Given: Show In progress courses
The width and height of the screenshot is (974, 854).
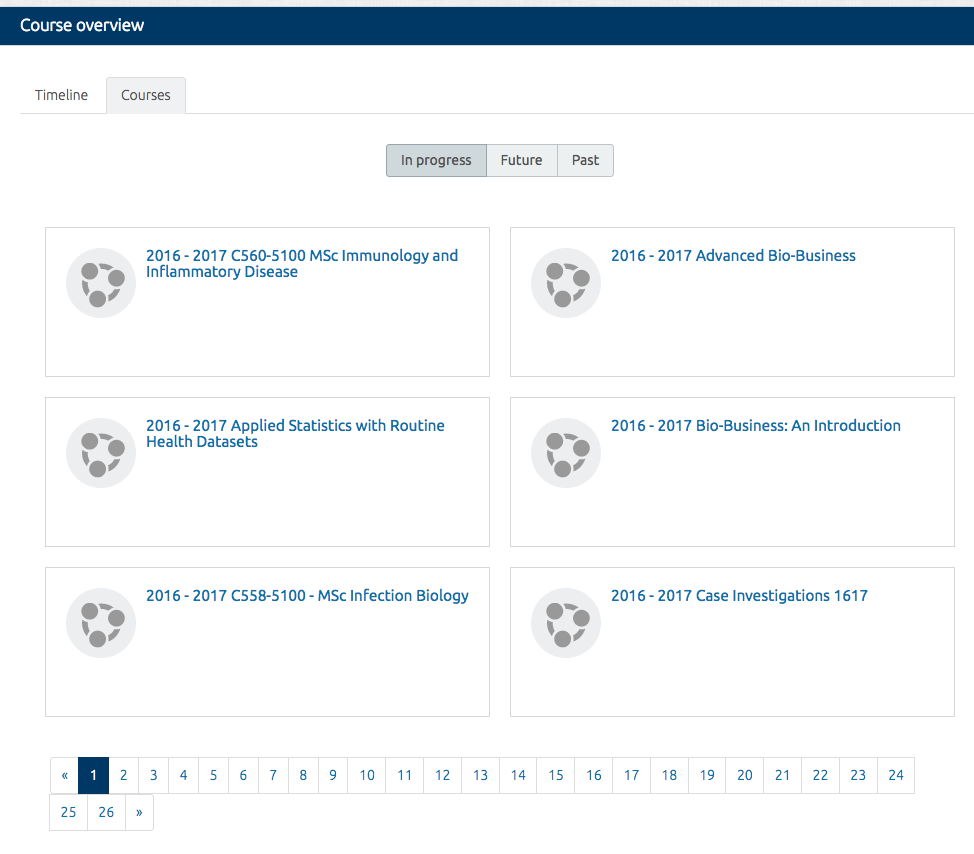Looking at the screenshot, I should click(436, 160).
